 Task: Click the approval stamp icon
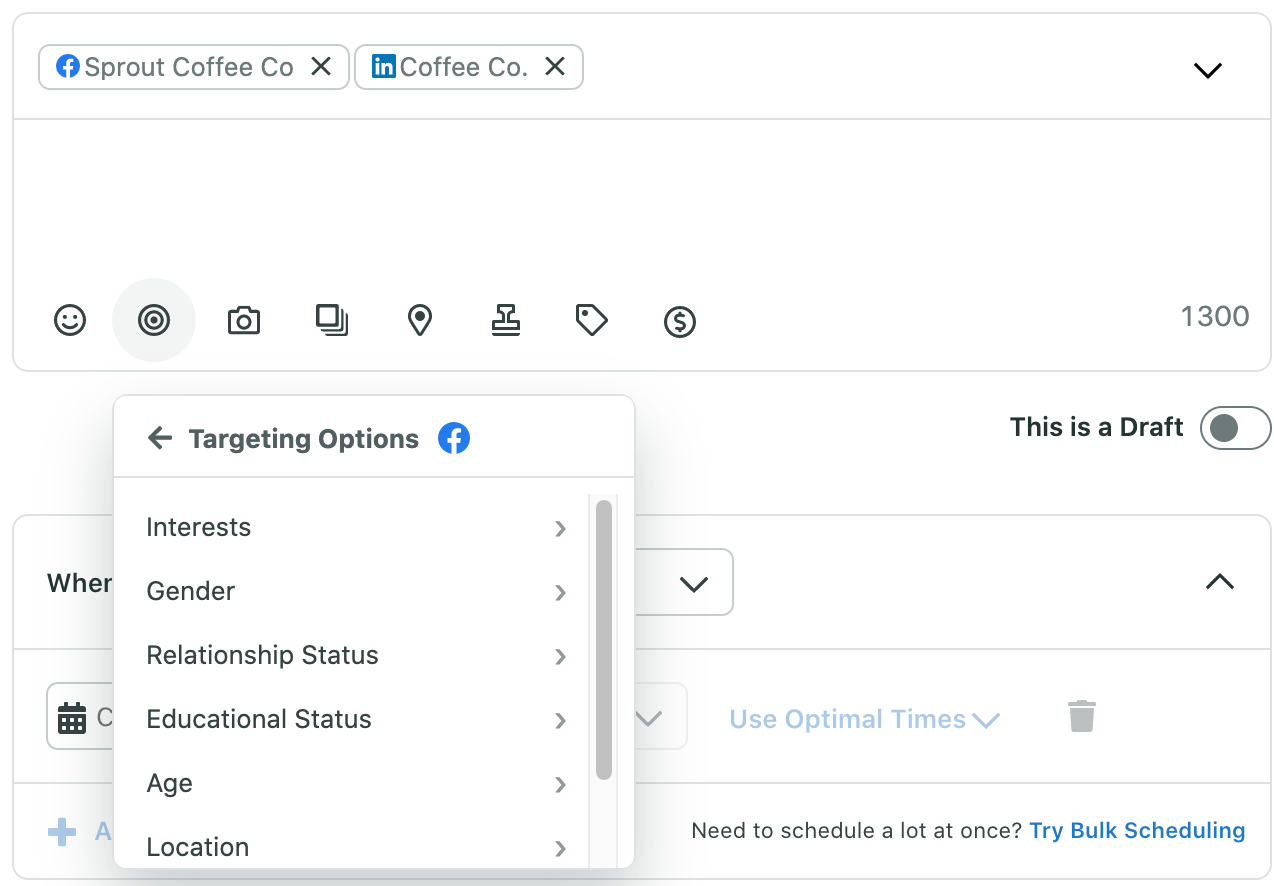click(506, 321)
